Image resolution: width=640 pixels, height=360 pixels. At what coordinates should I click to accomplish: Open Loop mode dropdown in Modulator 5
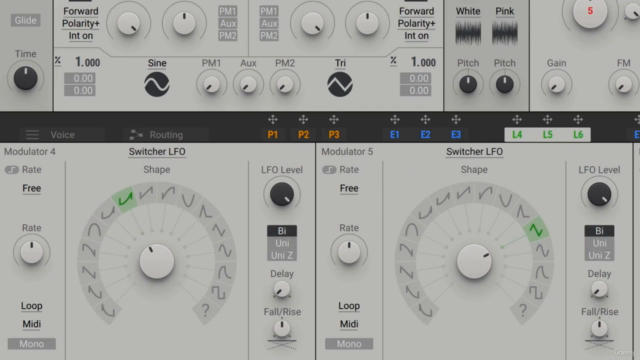[x=349, y=306]
